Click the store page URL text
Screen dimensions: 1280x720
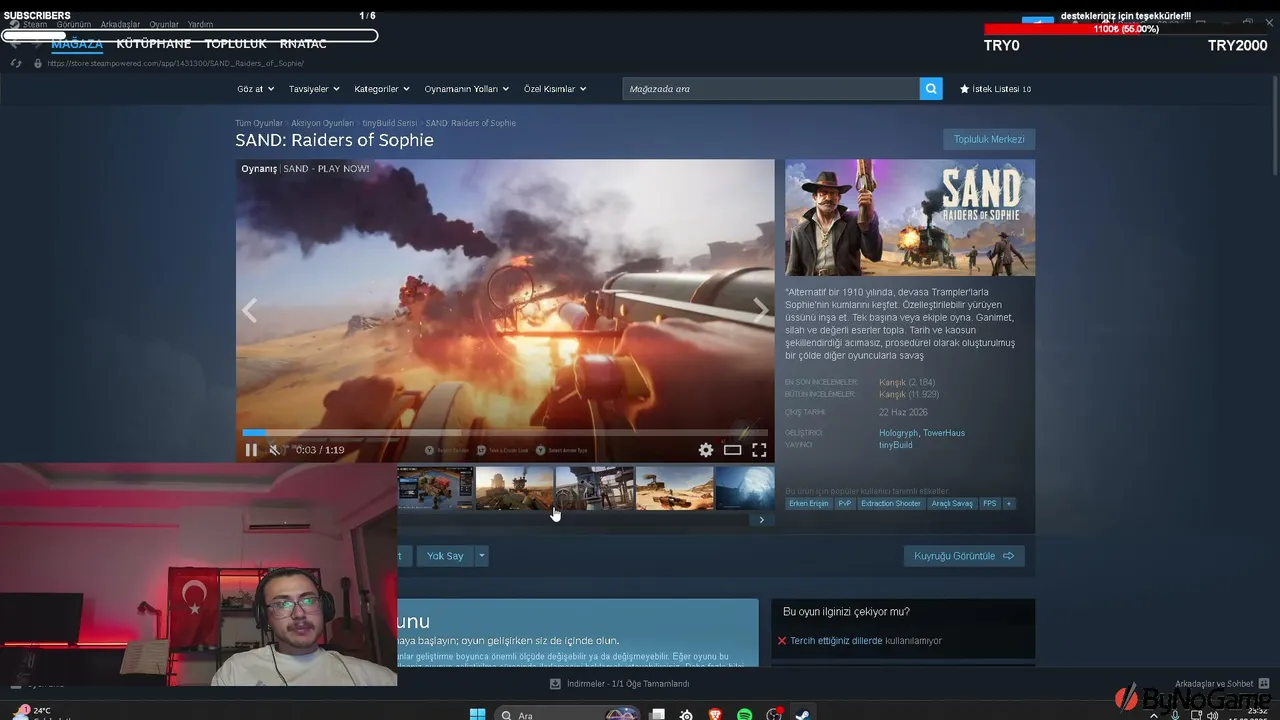click(175, 63)
